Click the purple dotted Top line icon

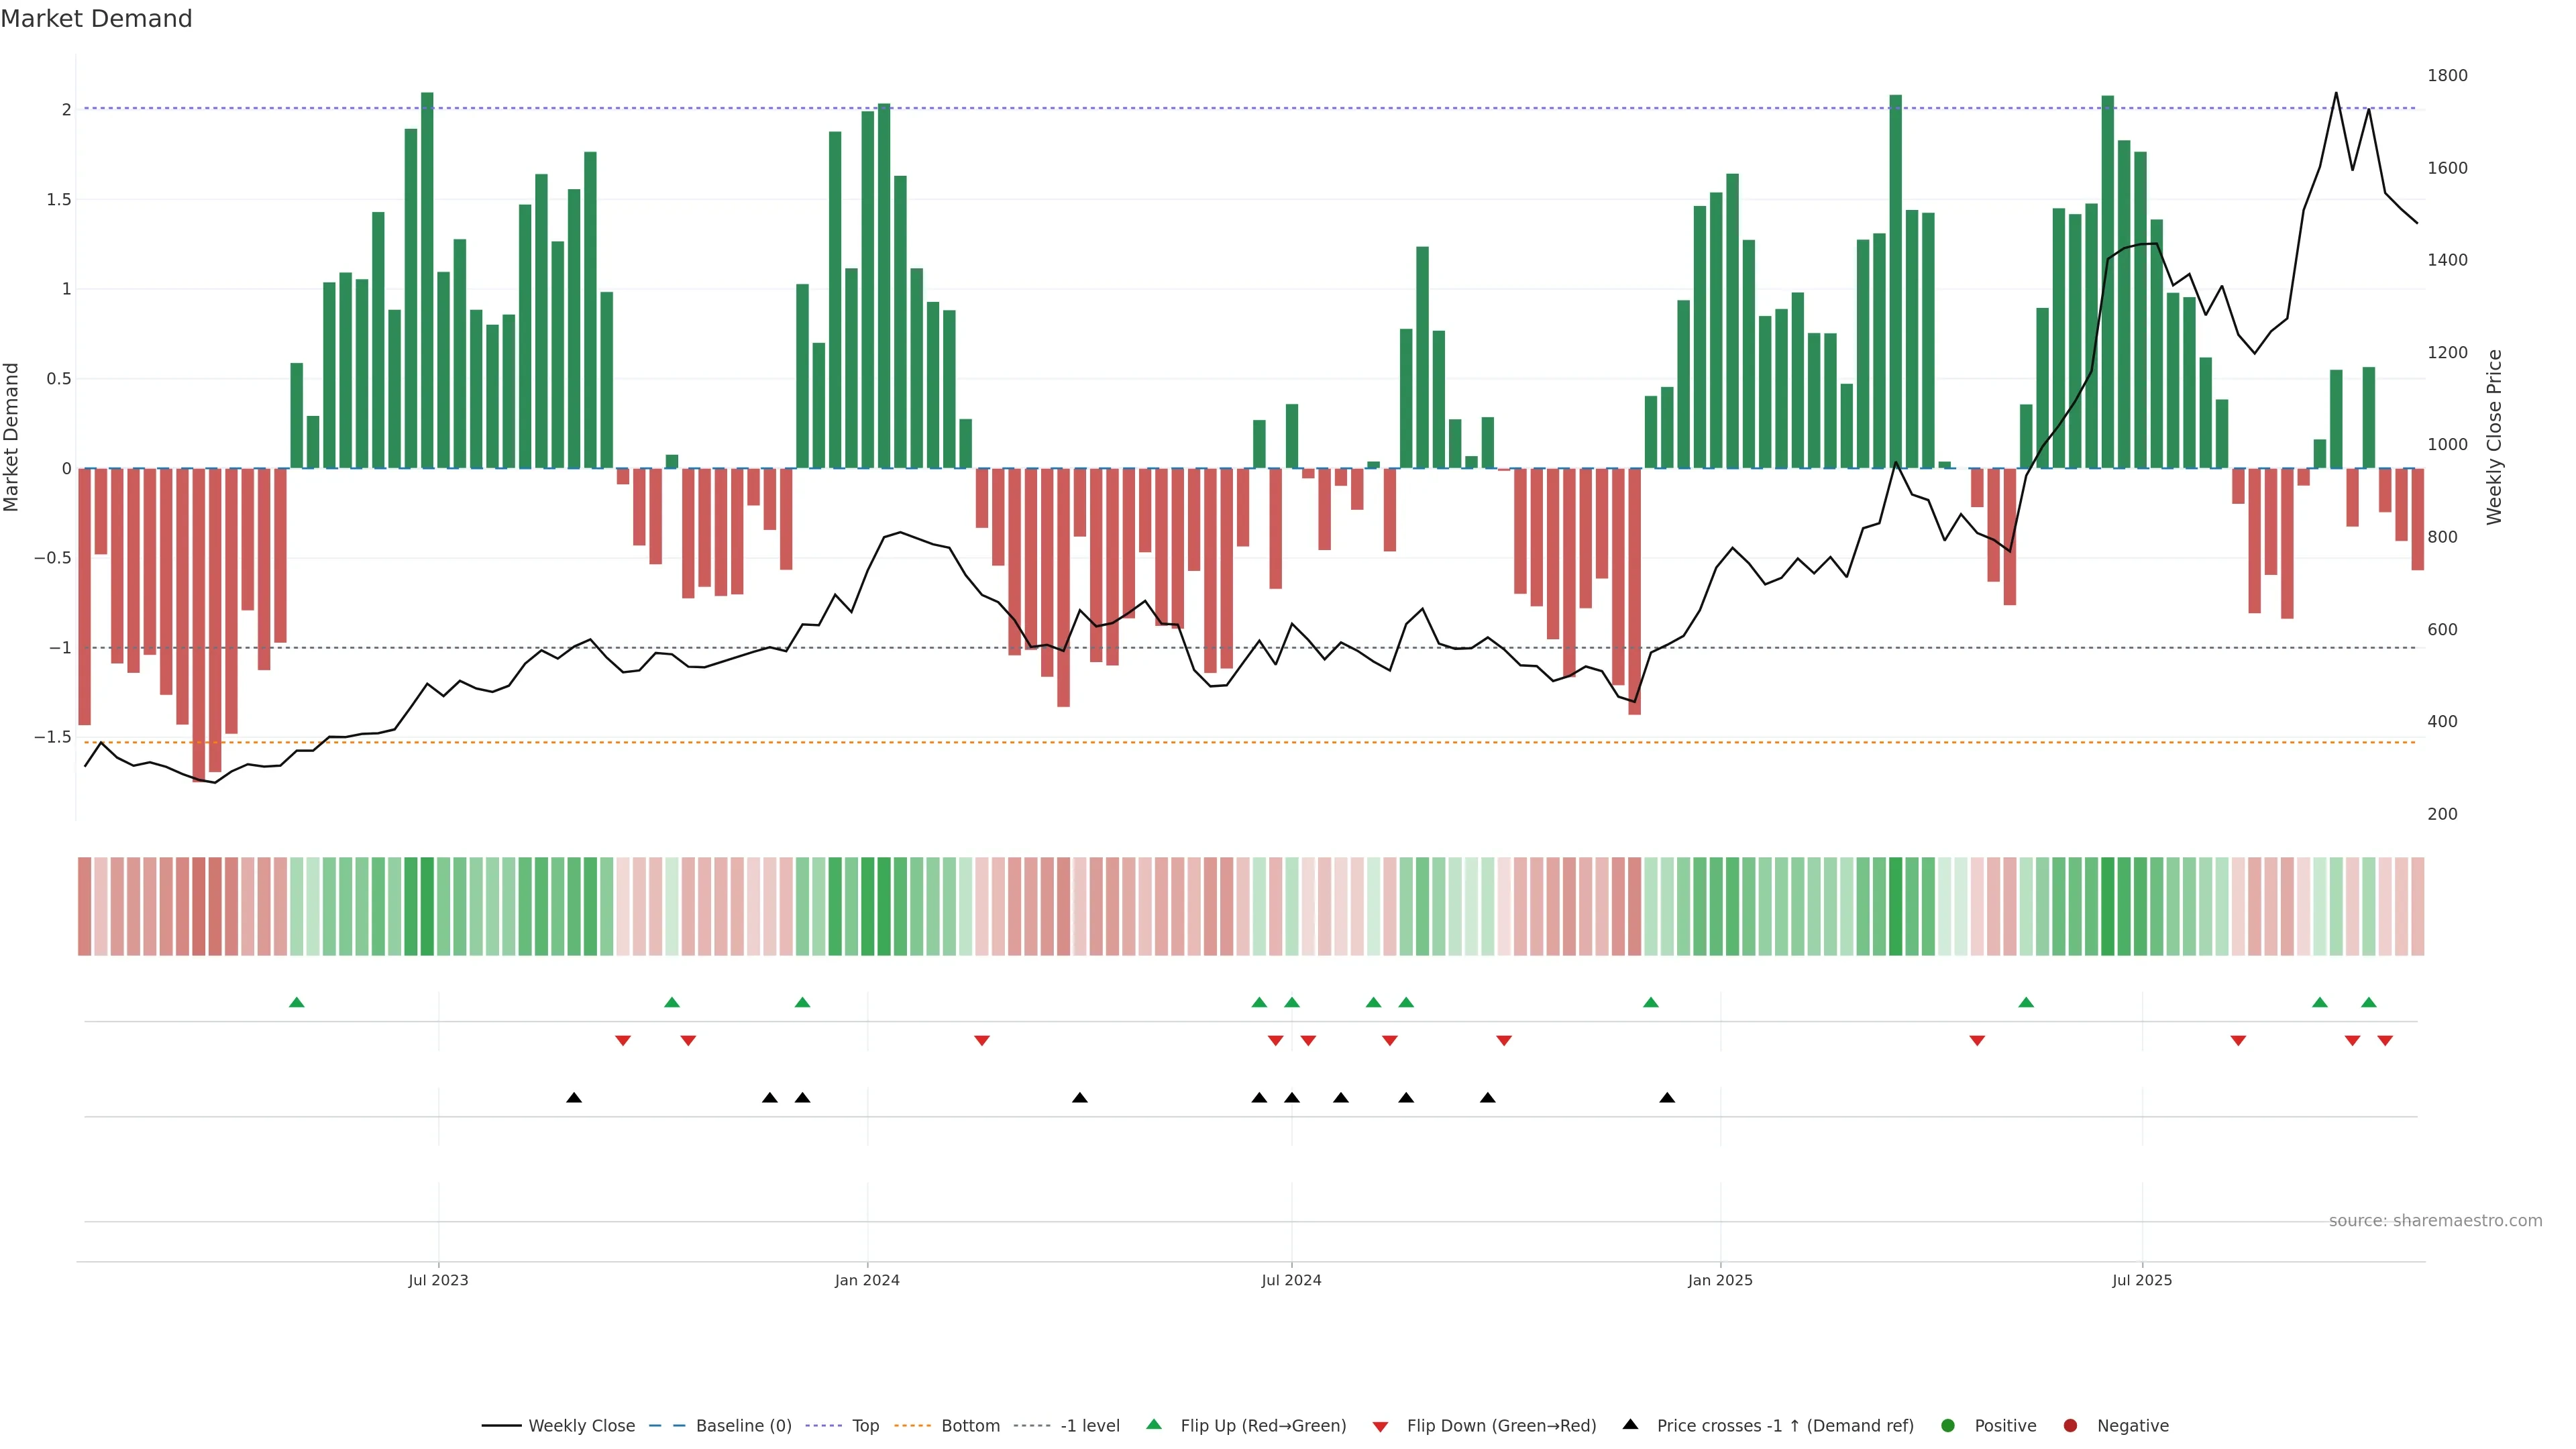click(823, 1425)
